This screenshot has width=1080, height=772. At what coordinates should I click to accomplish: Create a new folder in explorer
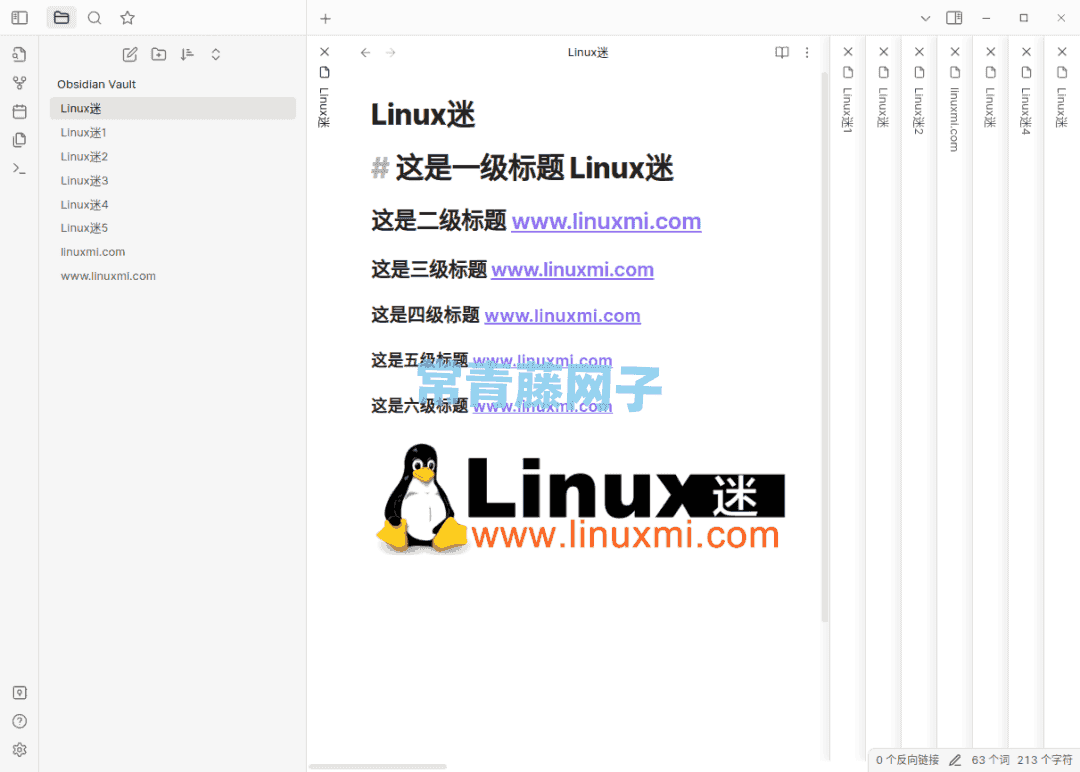coord(158,54)
